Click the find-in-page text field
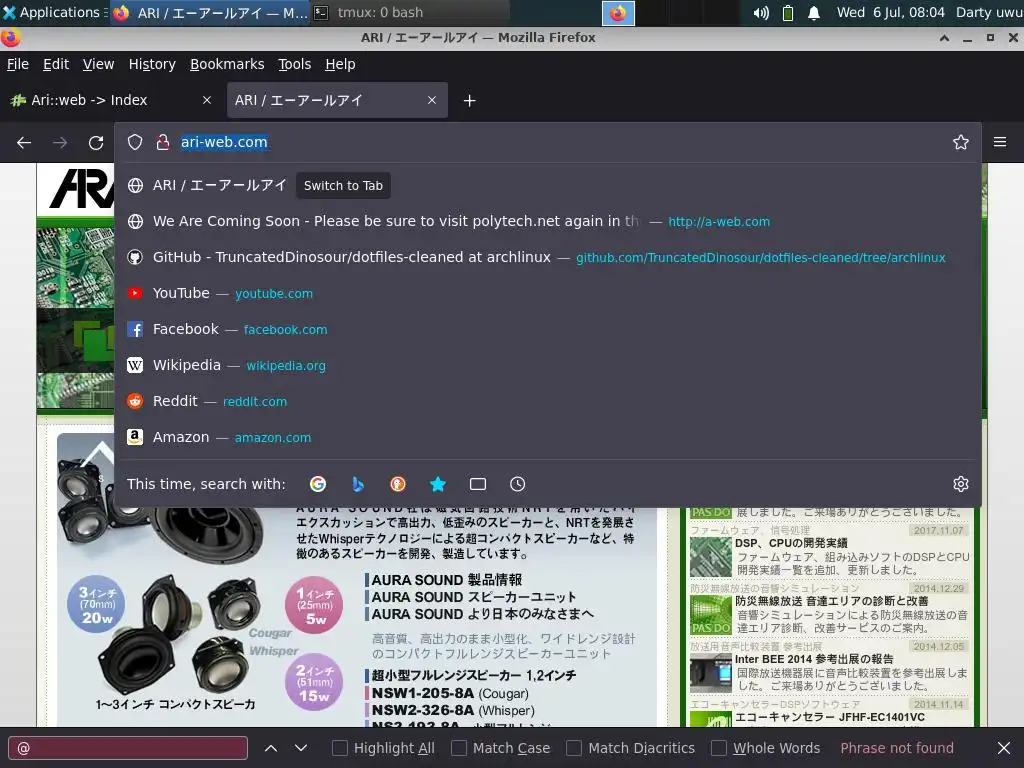Image resolution: width=1024 pixels, height=768 pixels. point(128,748)
